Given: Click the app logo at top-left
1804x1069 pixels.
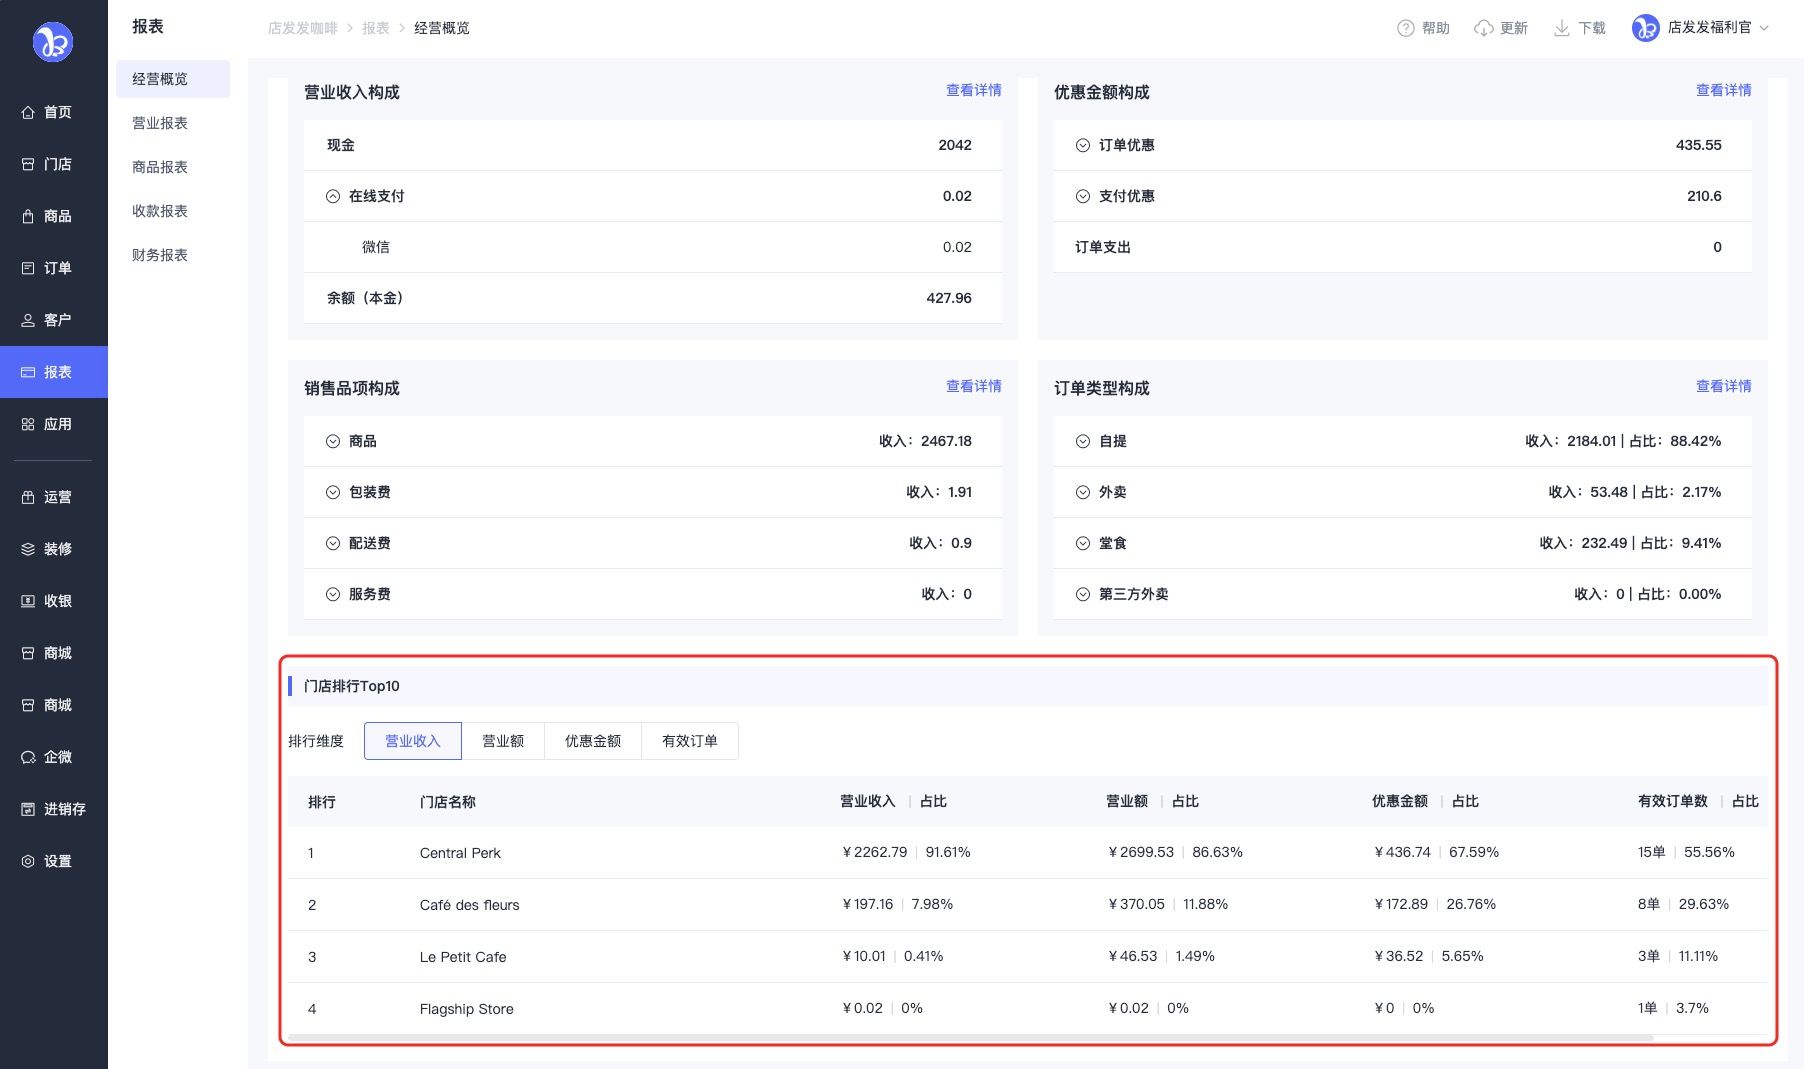Looking at the screenshot, I should pos(53,42).
